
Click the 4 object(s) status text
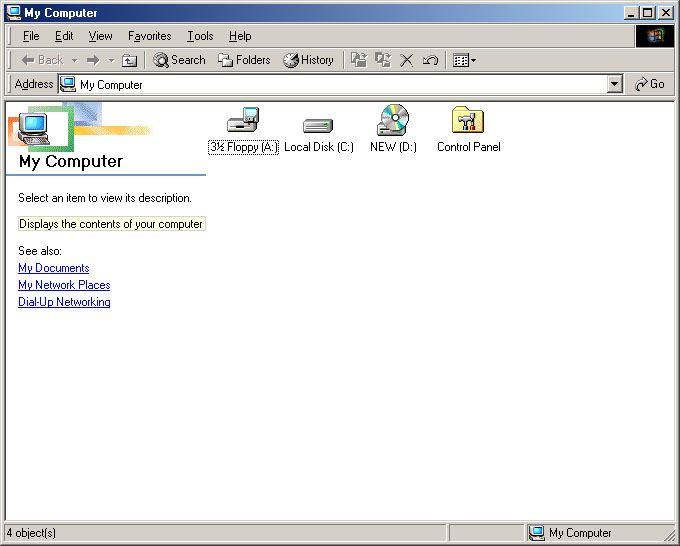(31, 532)
